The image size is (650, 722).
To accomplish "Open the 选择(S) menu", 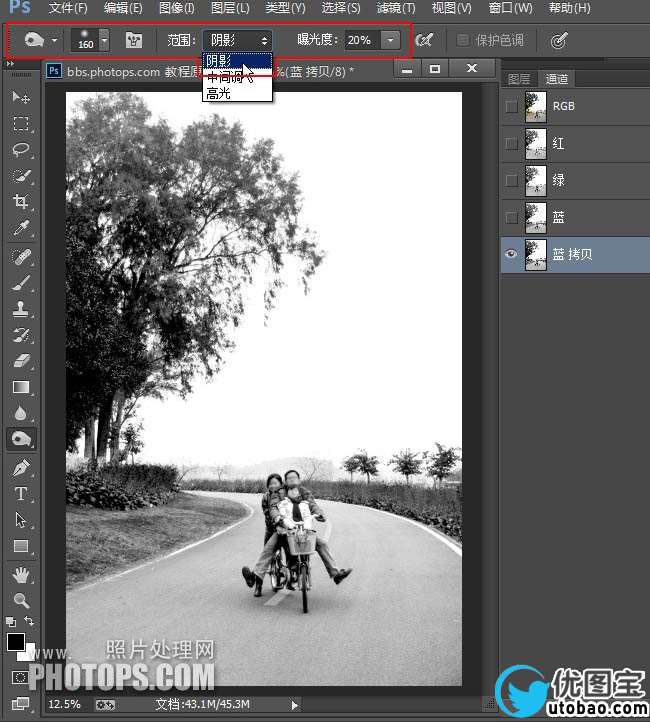I will pos(341,8).
